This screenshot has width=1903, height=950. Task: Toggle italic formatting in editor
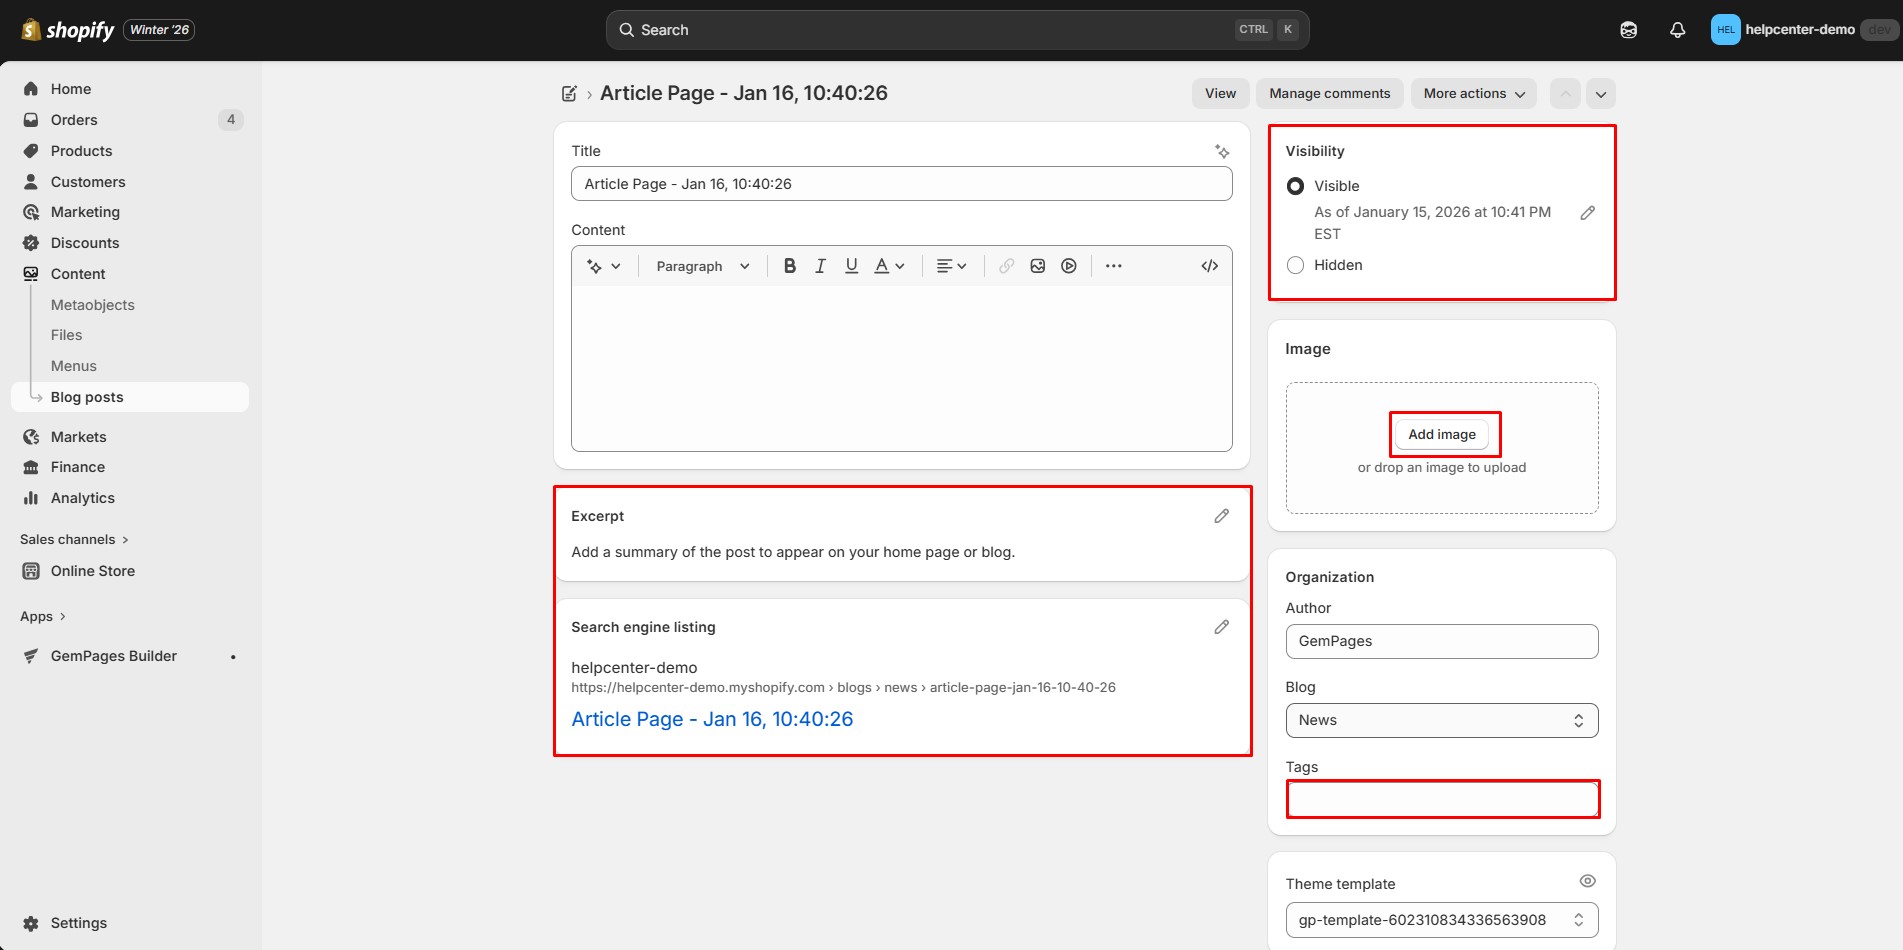tap(820, 266)
